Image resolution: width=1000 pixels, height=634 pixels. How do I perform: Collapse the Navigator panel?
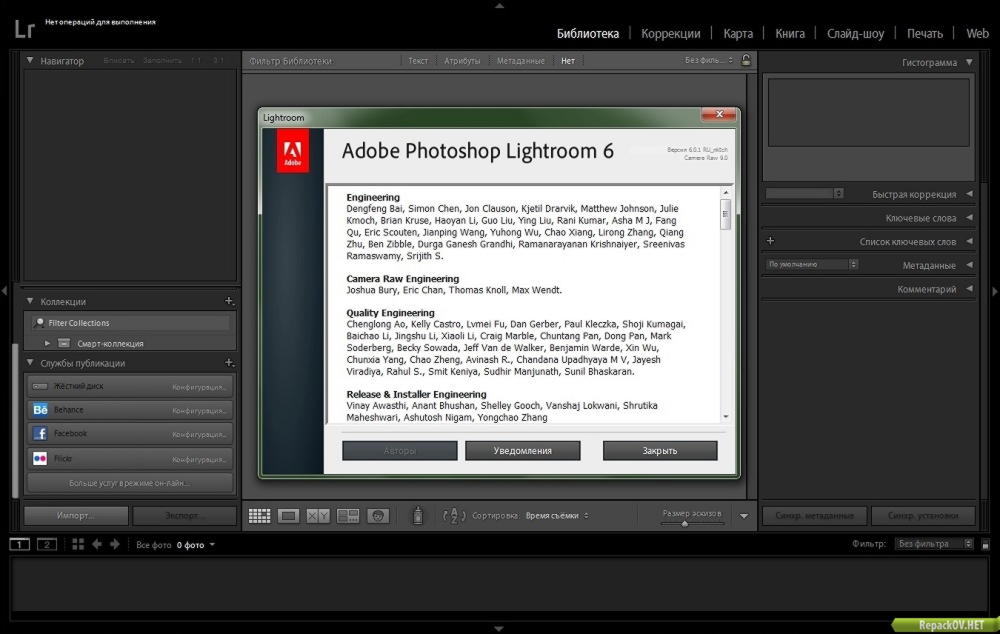(x=30, y=60)
